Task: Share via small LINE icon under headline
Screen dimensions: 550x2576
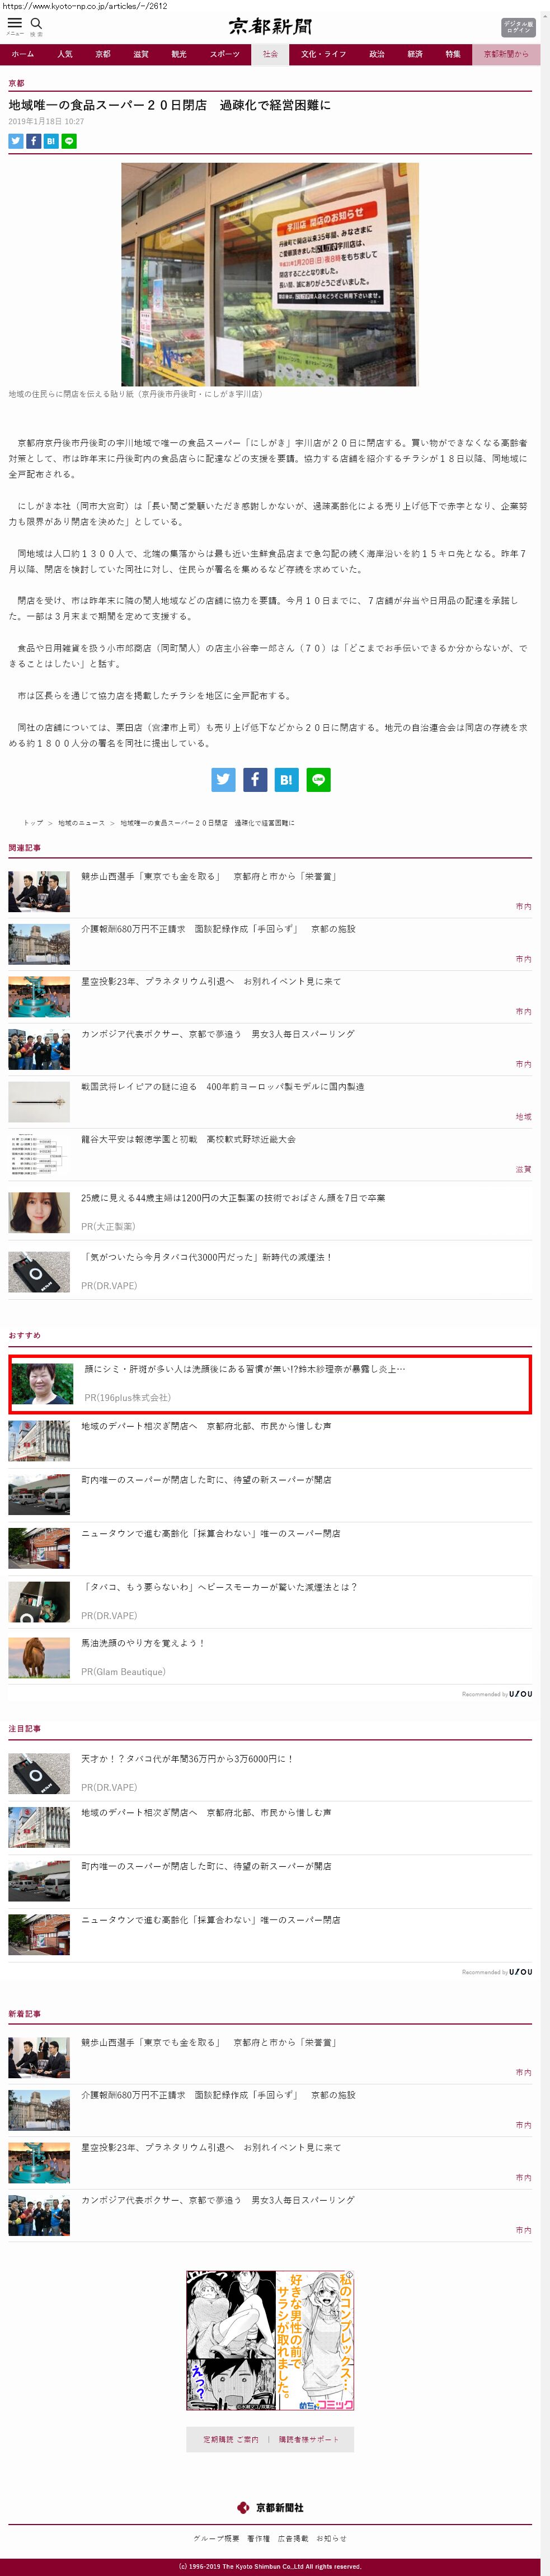Action: point(69,141)
